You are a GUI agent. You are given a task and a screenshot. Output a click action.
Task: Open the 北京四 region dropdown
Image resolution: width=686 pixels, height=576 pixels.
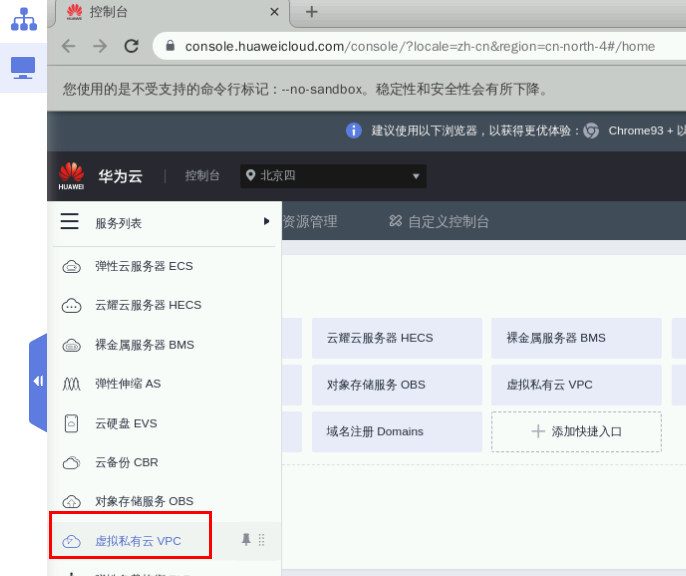333,176
